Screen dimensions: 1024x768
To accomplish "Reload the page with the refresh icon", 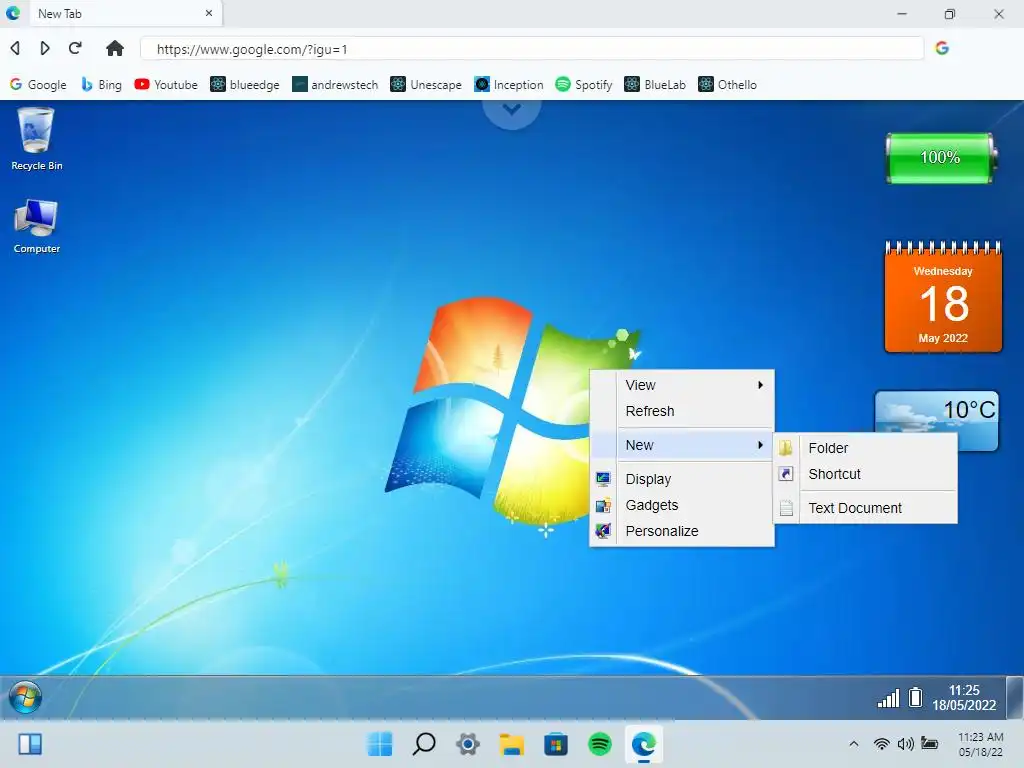I will click(x=75, y=48).
